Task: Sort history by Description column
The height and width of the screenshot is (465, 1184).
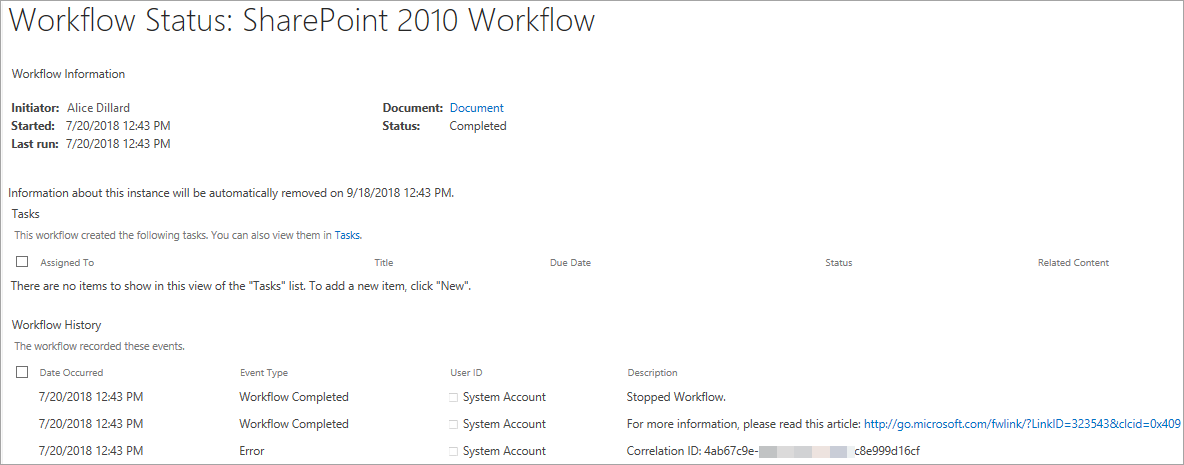Action: [x=652, y=372]
